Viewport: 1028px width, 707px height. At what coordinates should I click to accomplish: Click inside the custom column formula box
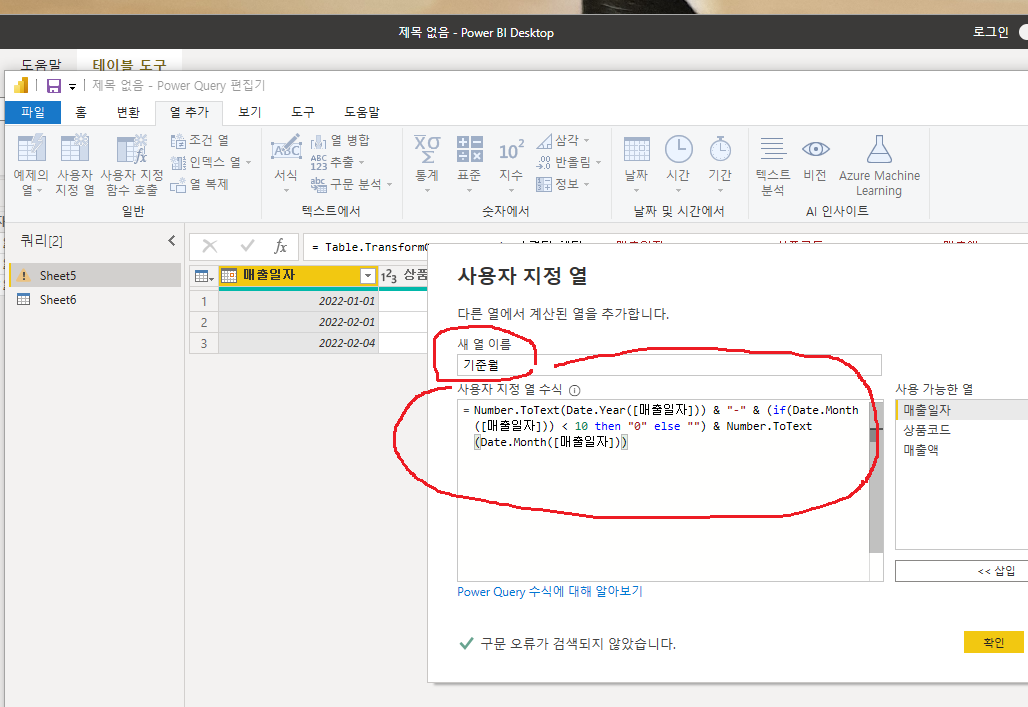663,489
